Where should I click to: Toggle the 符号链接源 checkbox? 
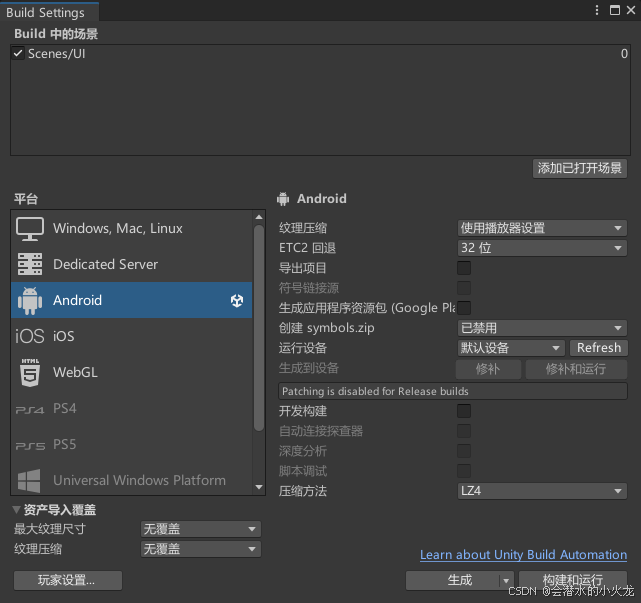point(464,288)
